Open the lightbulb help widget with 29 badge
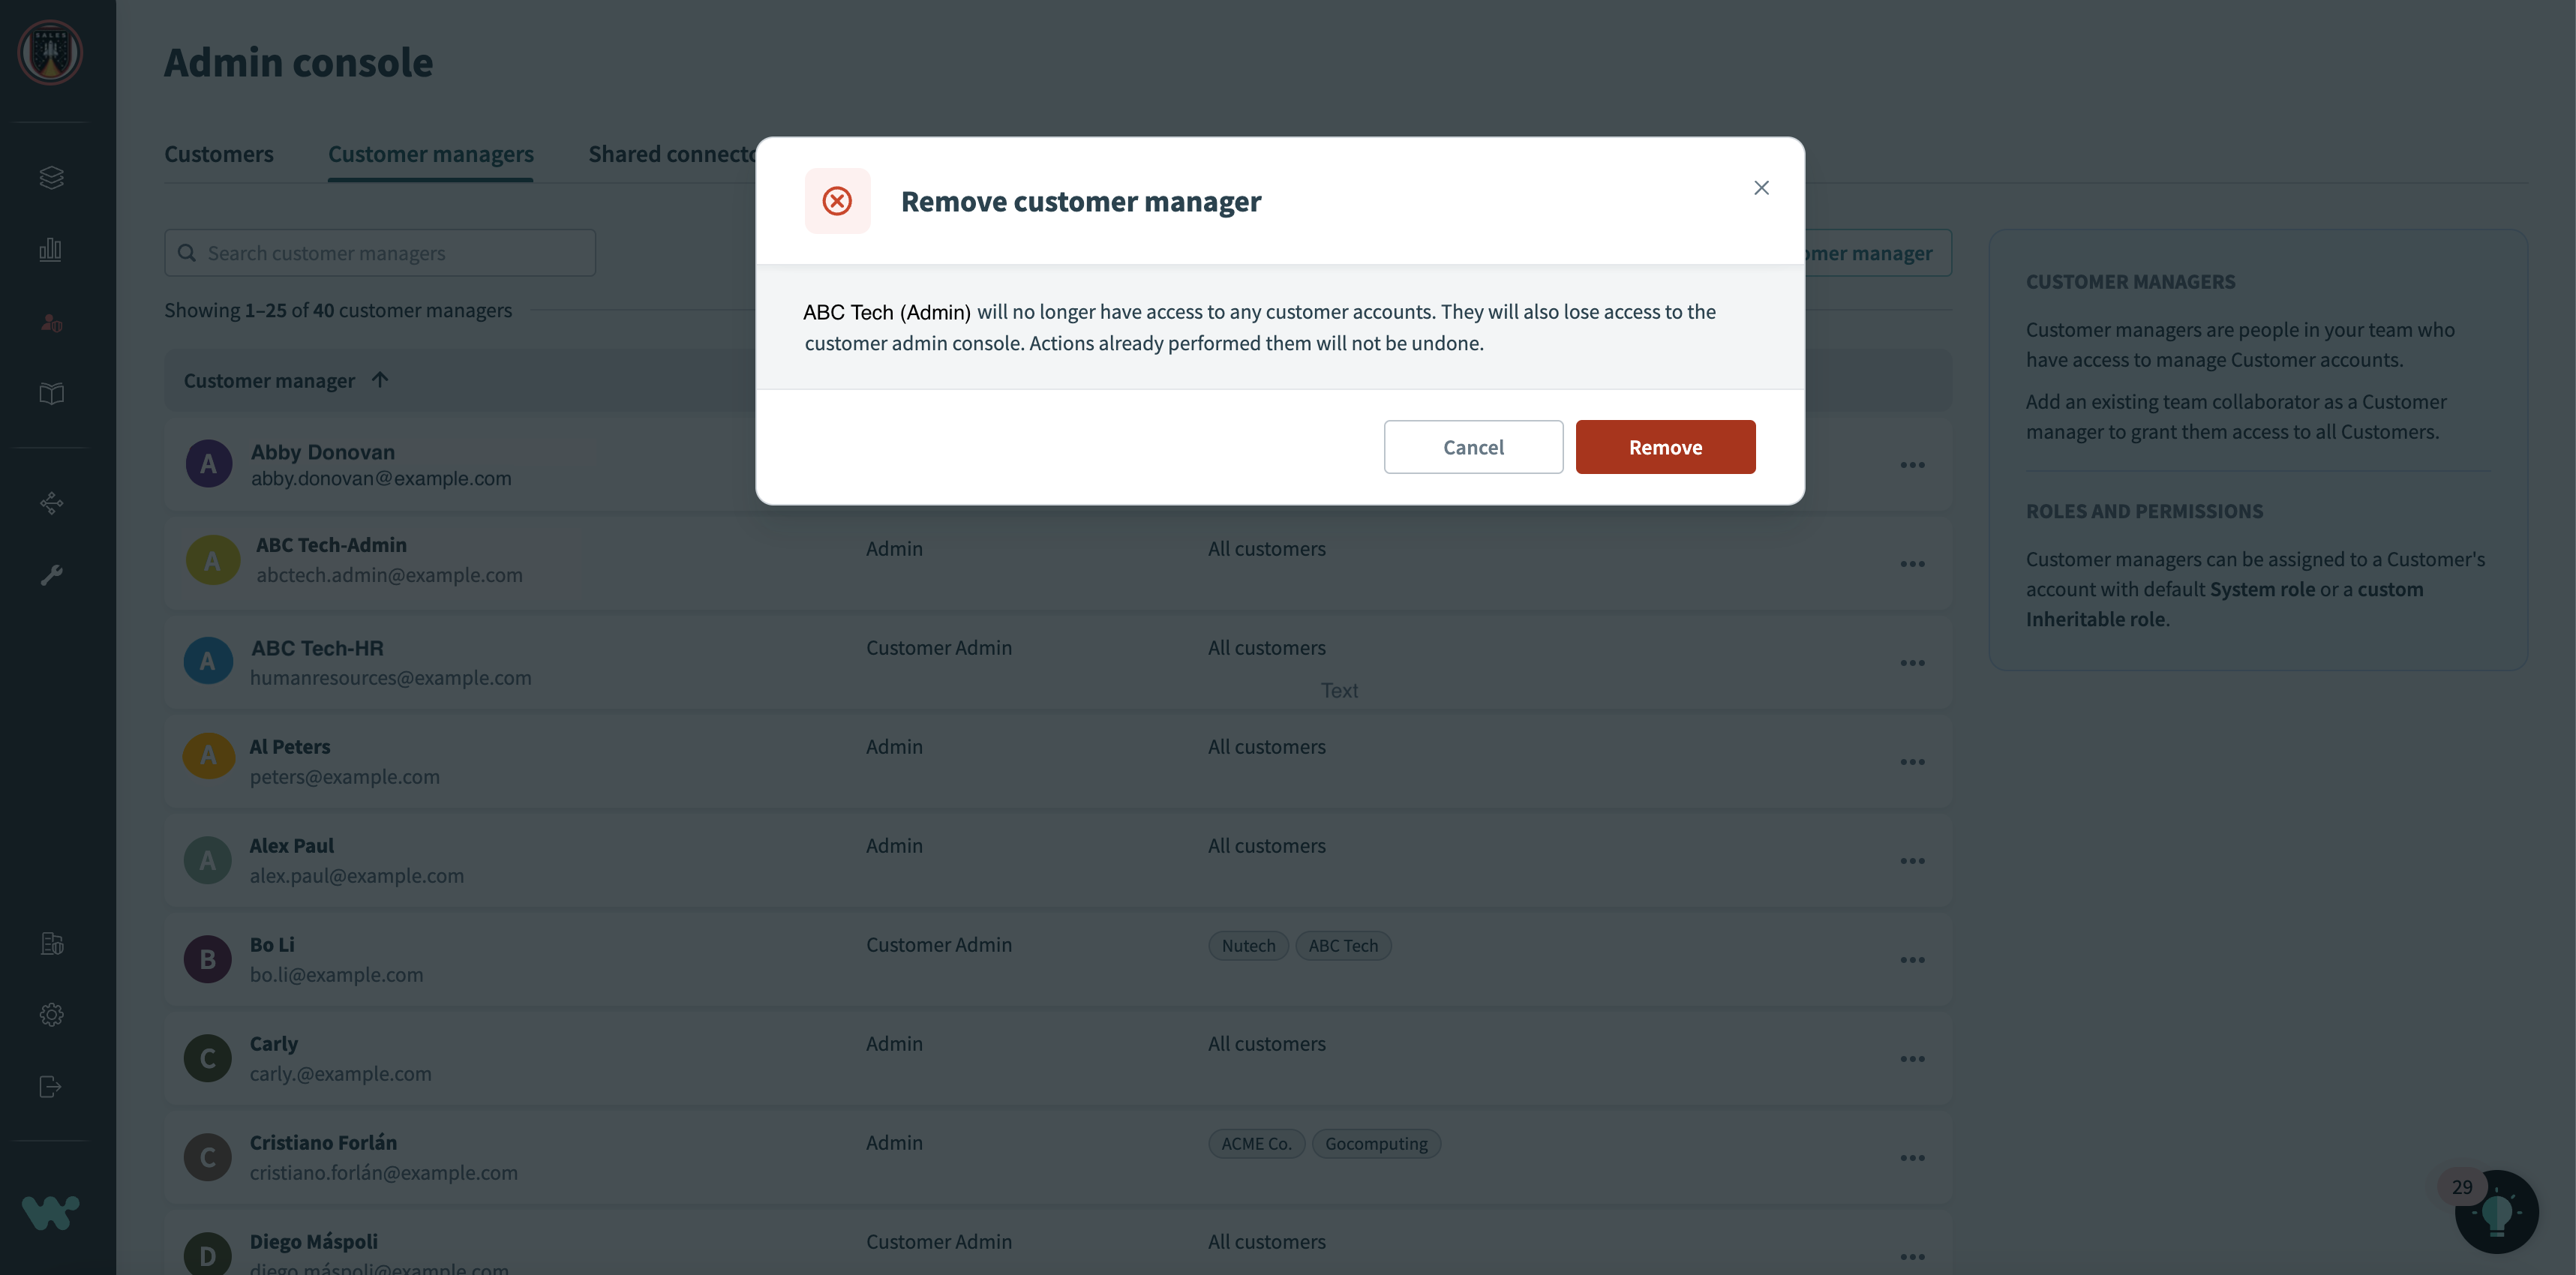 coord(2495,1211)
